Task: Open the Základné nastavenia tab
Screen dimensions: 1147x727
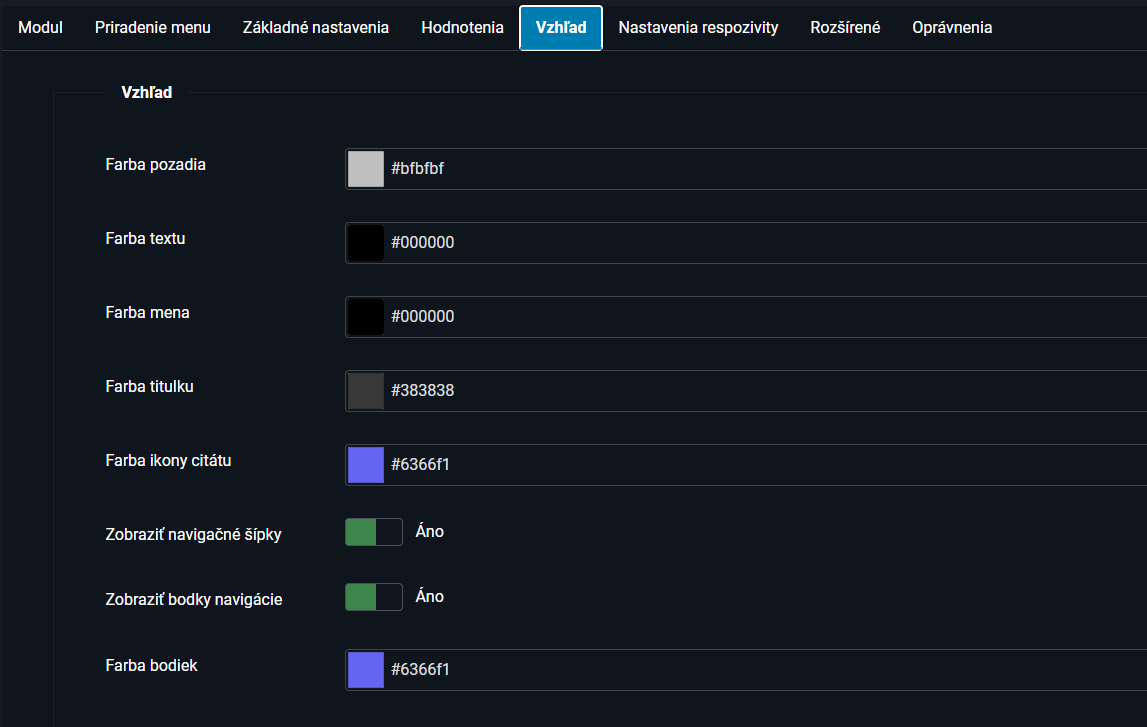Action: (x=316, y=28)
